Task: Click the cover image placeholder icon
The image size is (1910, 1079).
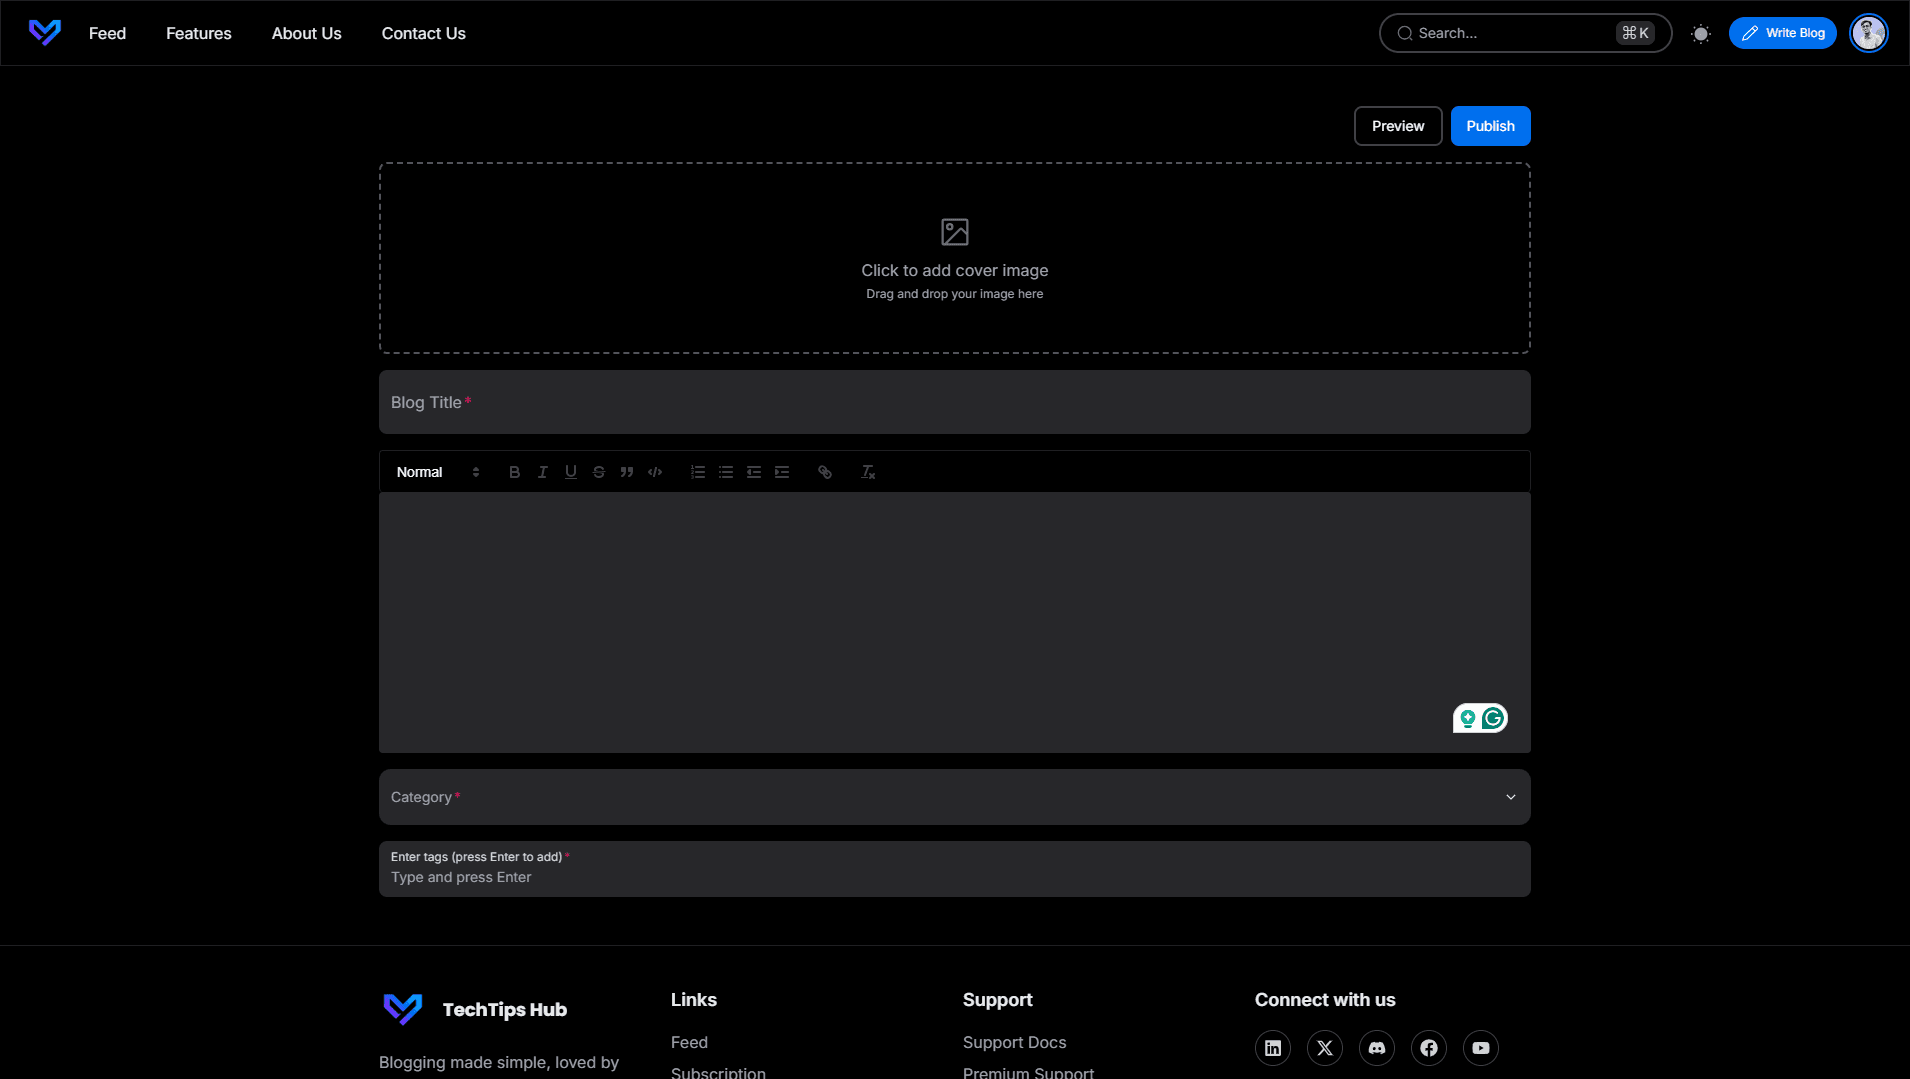Action: (955, 232)
